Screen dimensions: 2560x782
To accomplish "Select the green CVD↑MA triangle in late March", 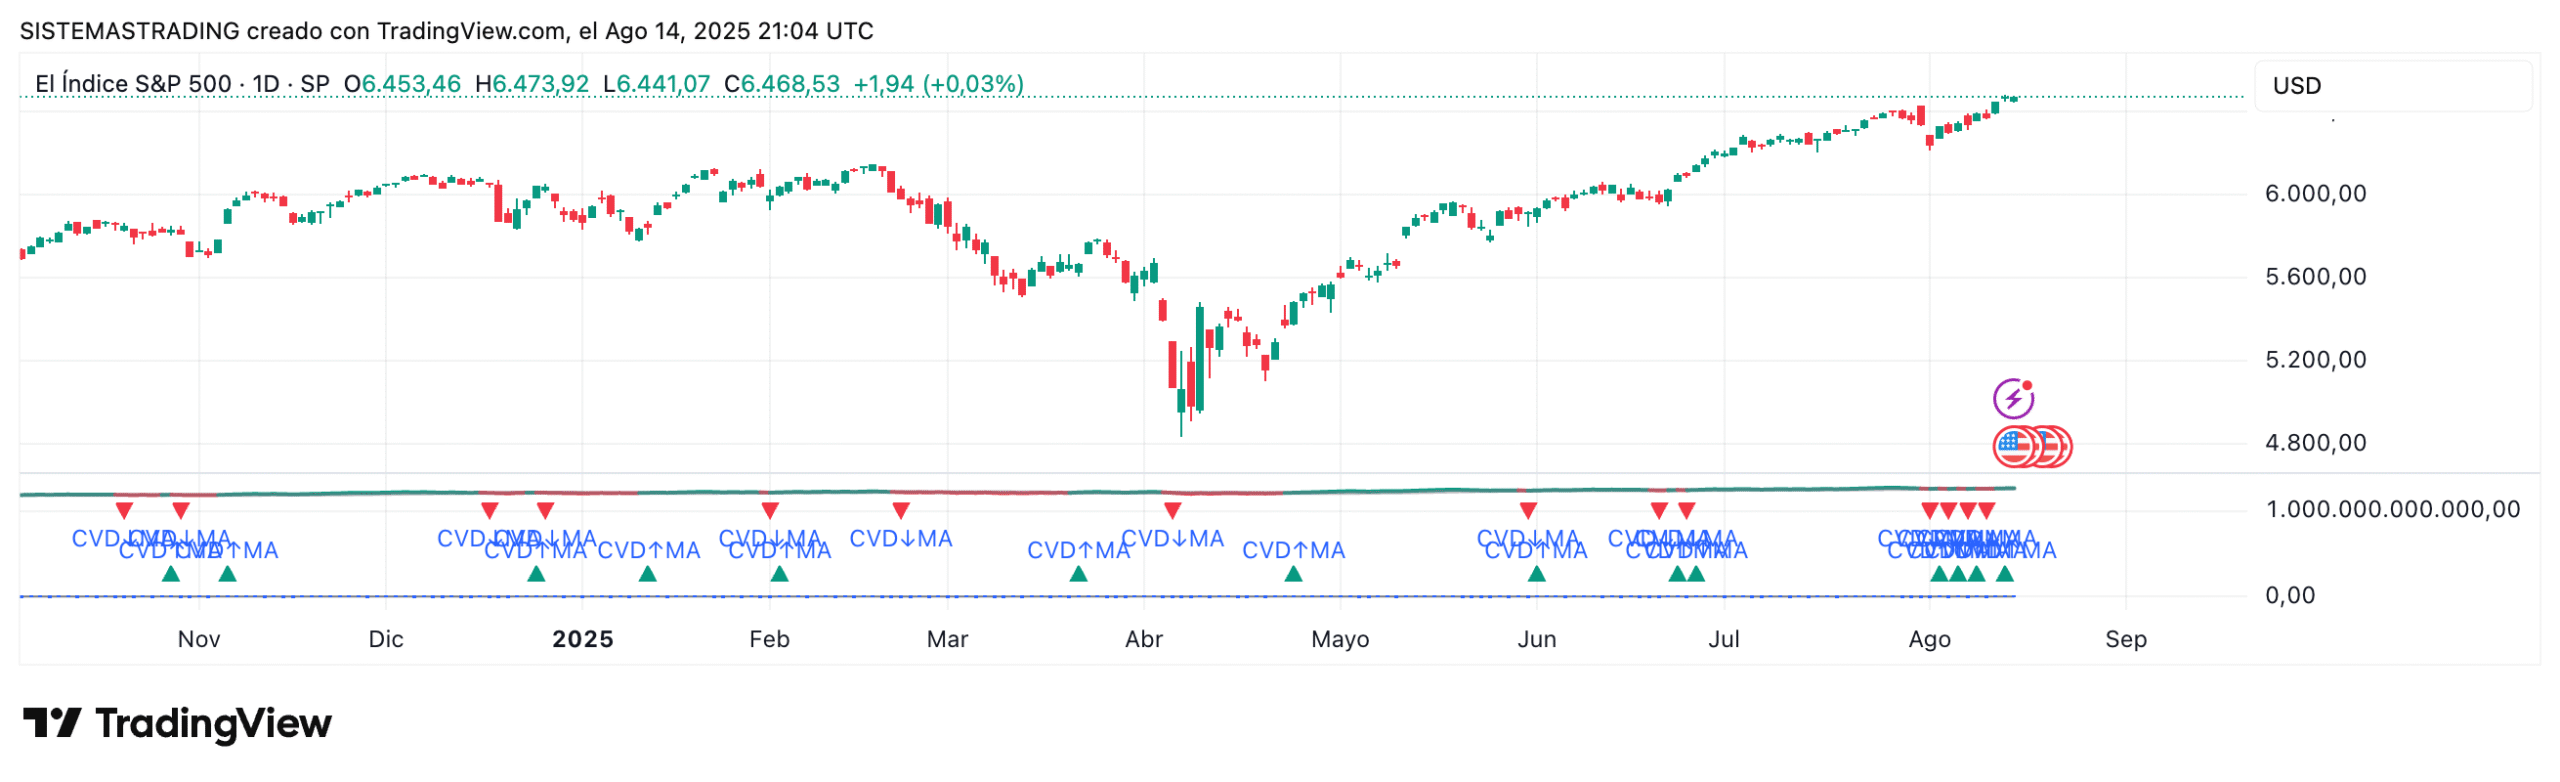I will tap(1077, 574).
